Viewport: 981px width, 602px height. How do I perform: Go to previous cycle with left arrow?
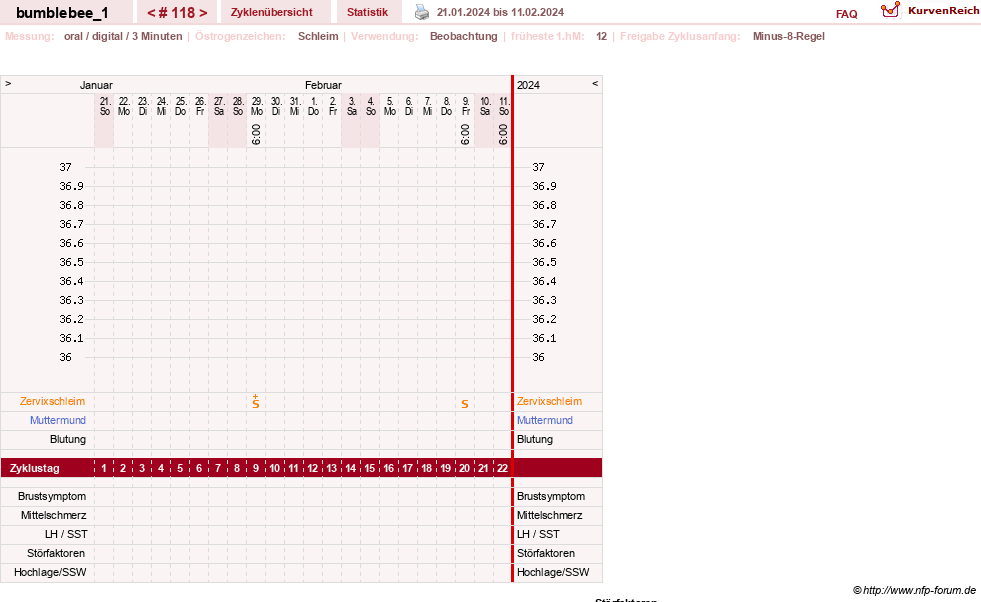tap(151, 13)
